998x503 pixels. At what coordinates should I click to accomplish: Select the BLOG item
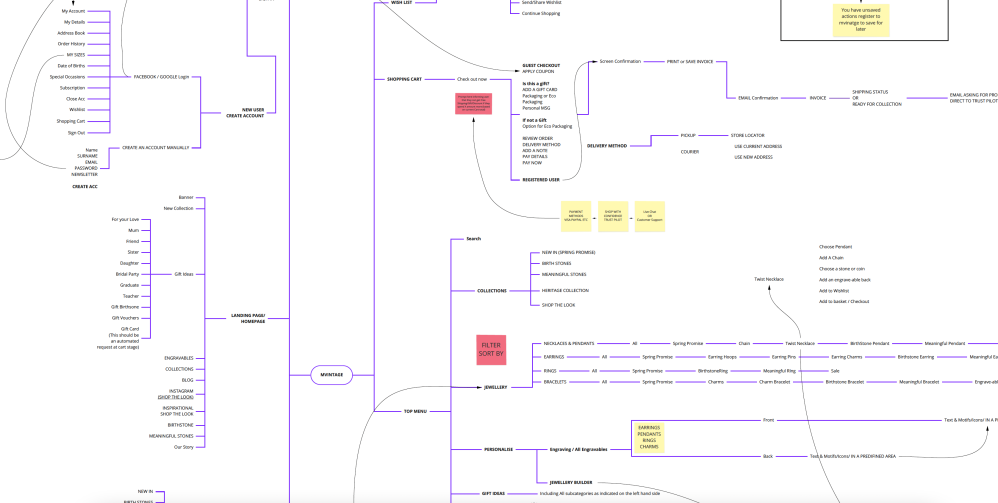[187, 379]
